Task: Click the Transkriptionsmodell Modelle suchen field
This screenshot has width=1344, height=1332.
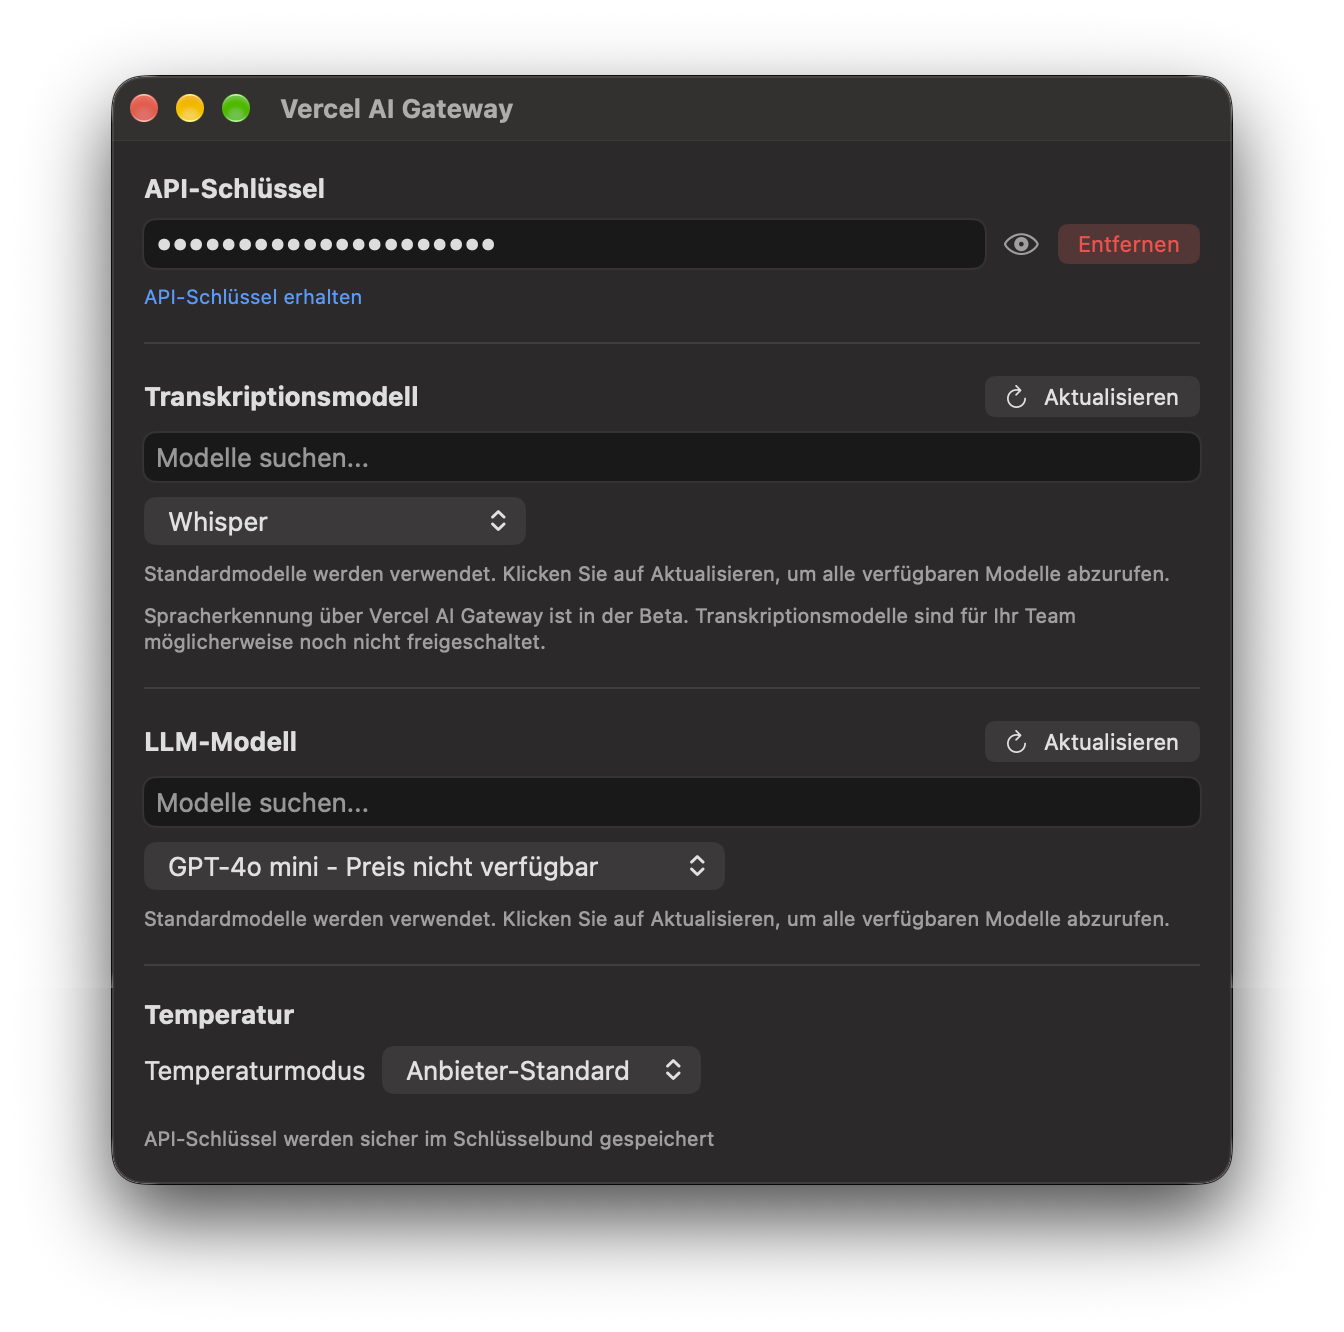Action: coord(672,457)
